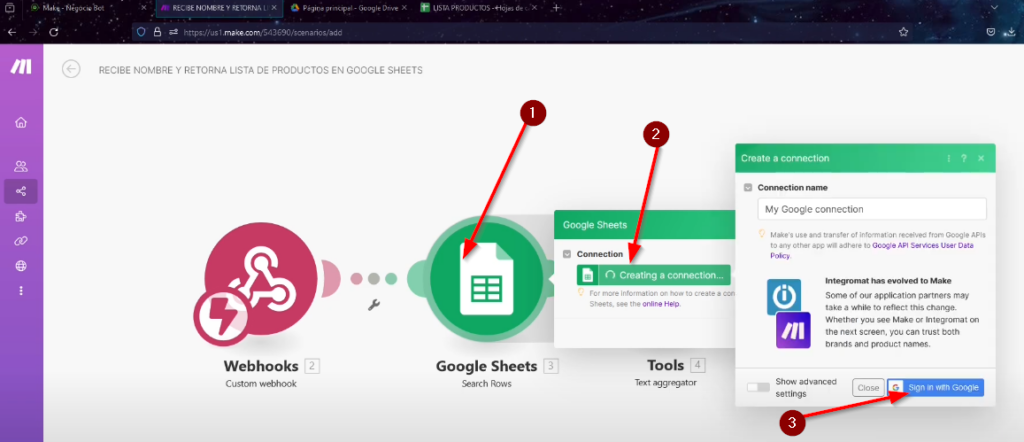
Task: Open the browser tabs list dropdown arrow
Action: pos(993,8)
